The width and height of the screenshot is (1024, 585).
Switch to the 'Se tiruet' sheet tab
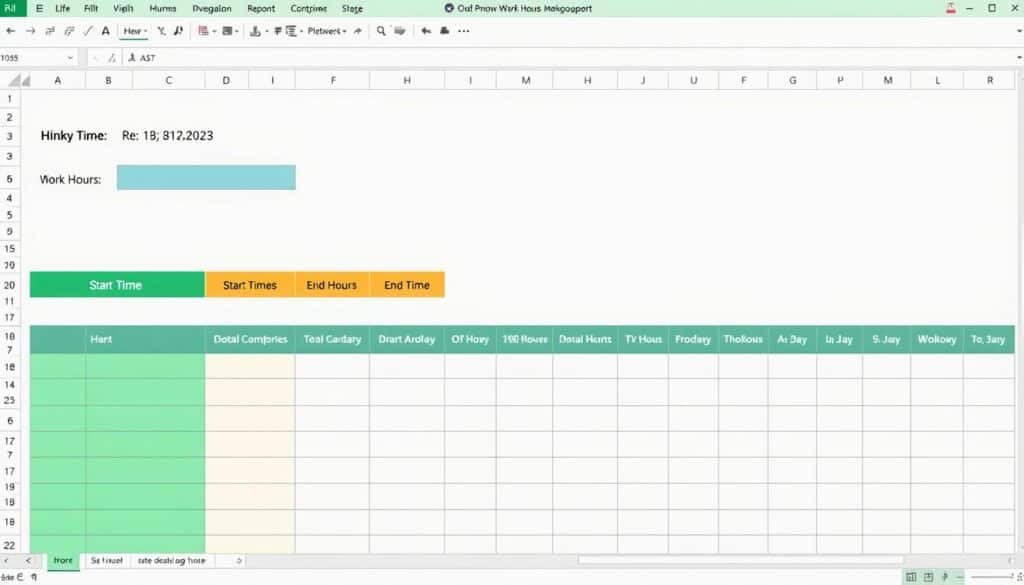(106, 561)
